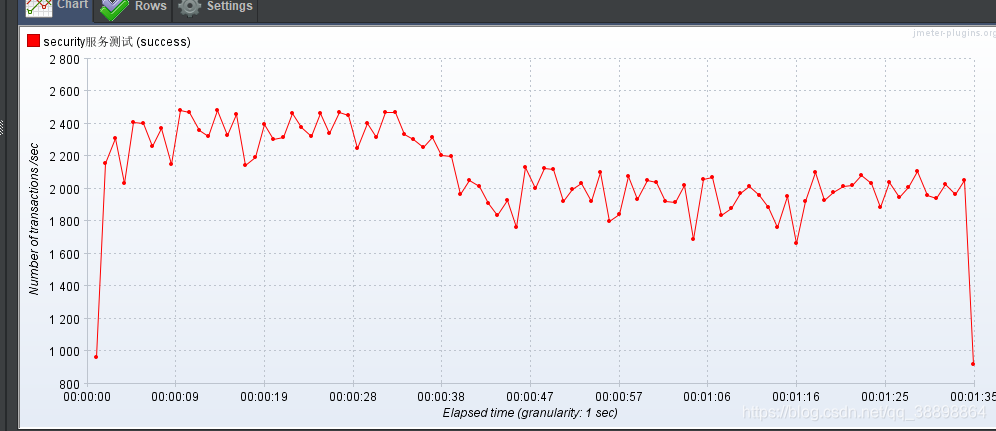
Task: Click the 00:00:00 time label
Action: pos(87,397)
